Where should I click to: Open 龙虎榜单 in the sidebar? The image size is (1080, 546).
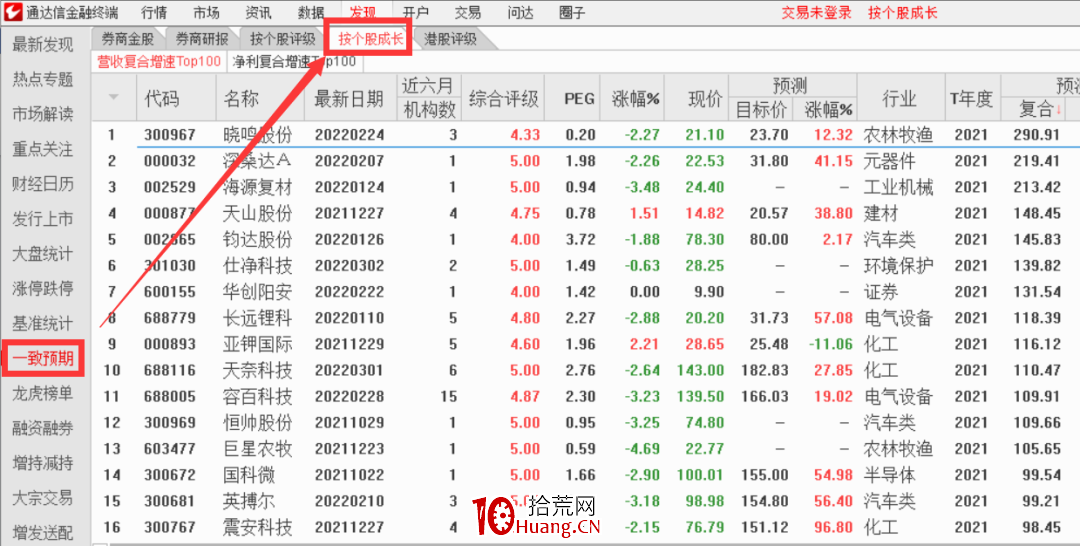[43, 394]
